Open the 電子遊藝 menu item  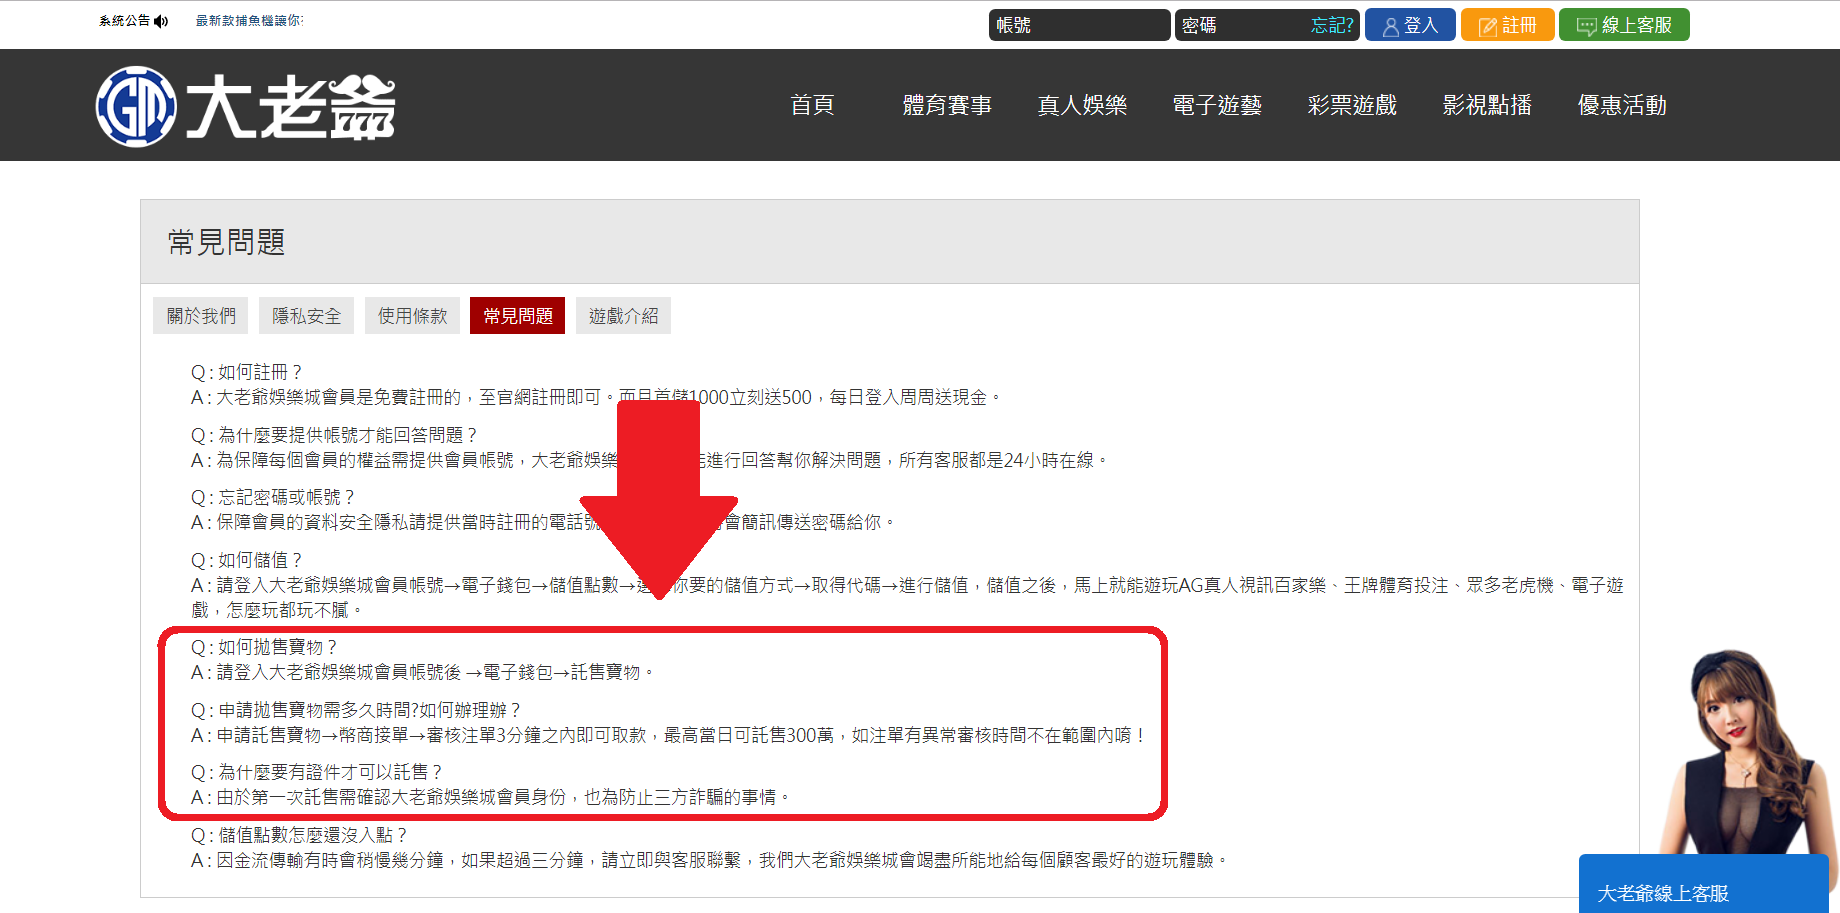click(1217, 105)
